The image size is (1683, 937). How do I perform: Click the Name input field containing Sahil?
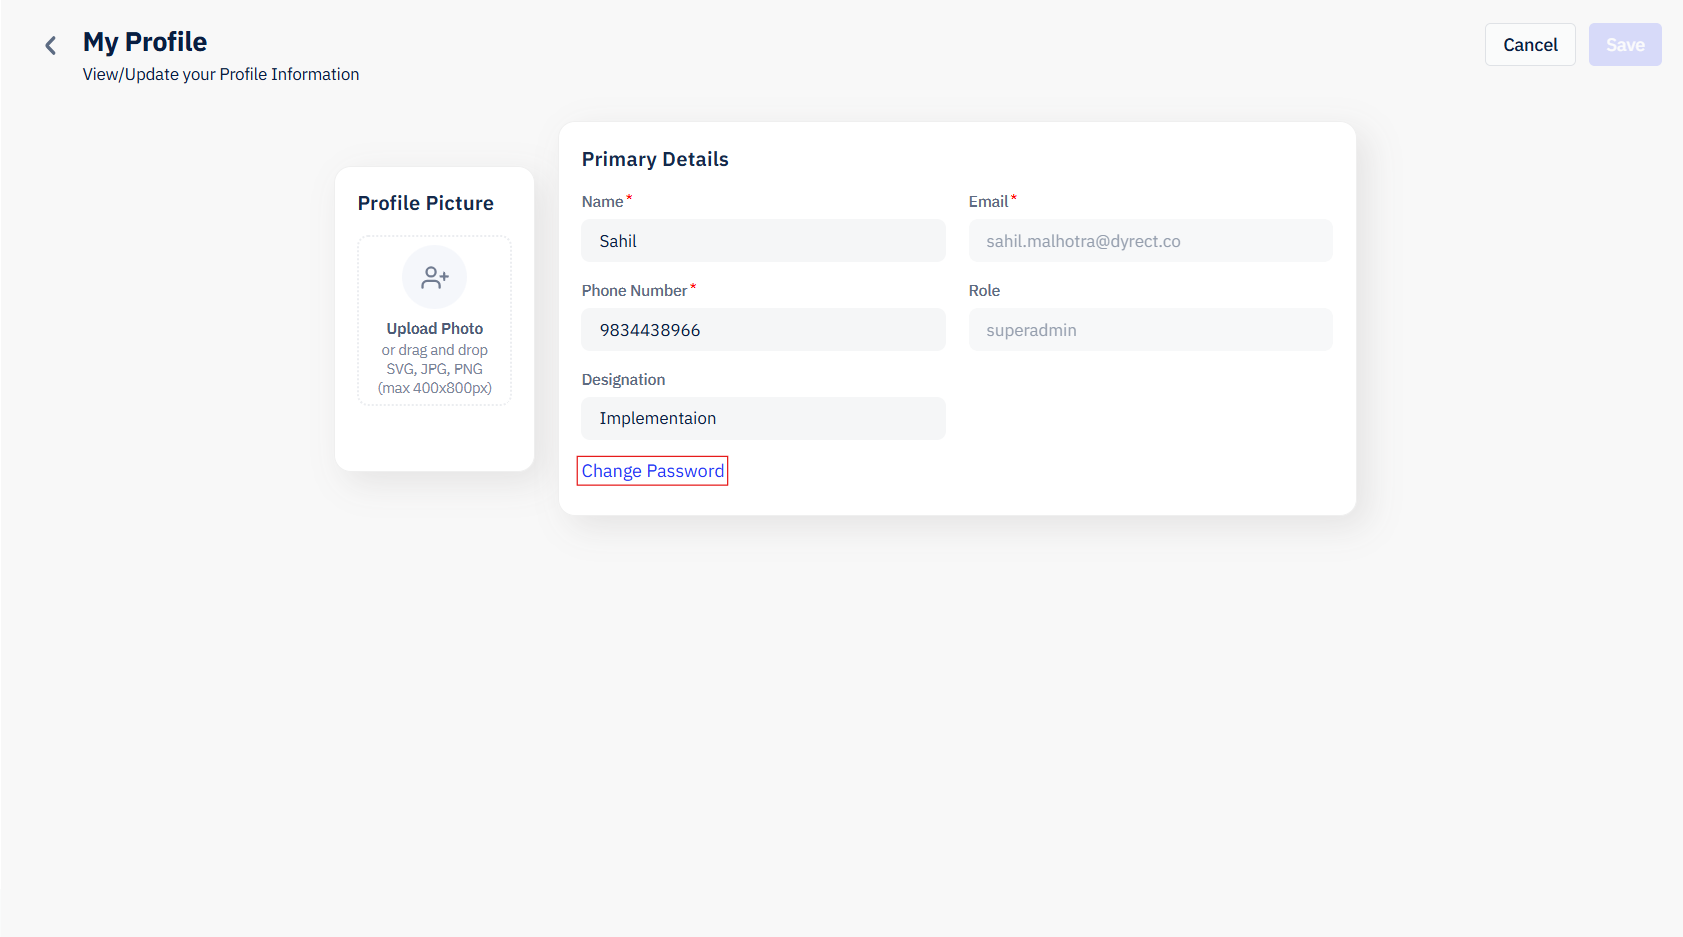(x=763, y=241)
